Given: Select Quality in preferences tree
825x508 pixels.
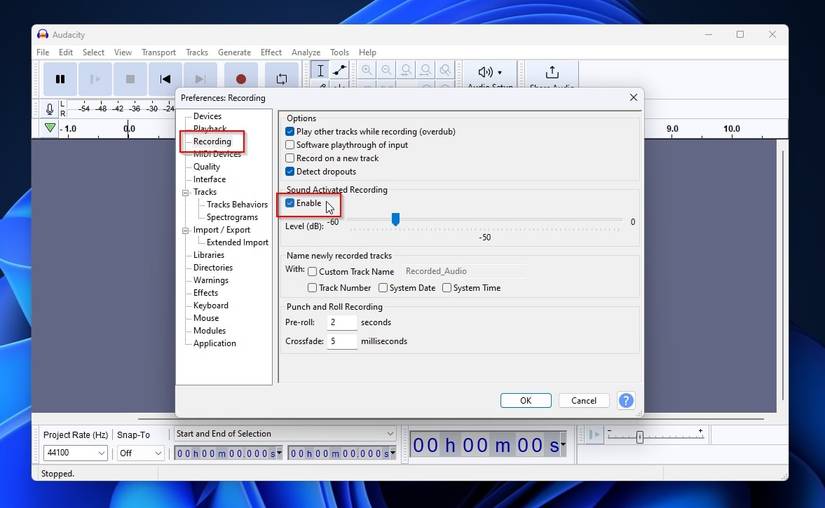Looking at the screenshot, I should point(206,167).
